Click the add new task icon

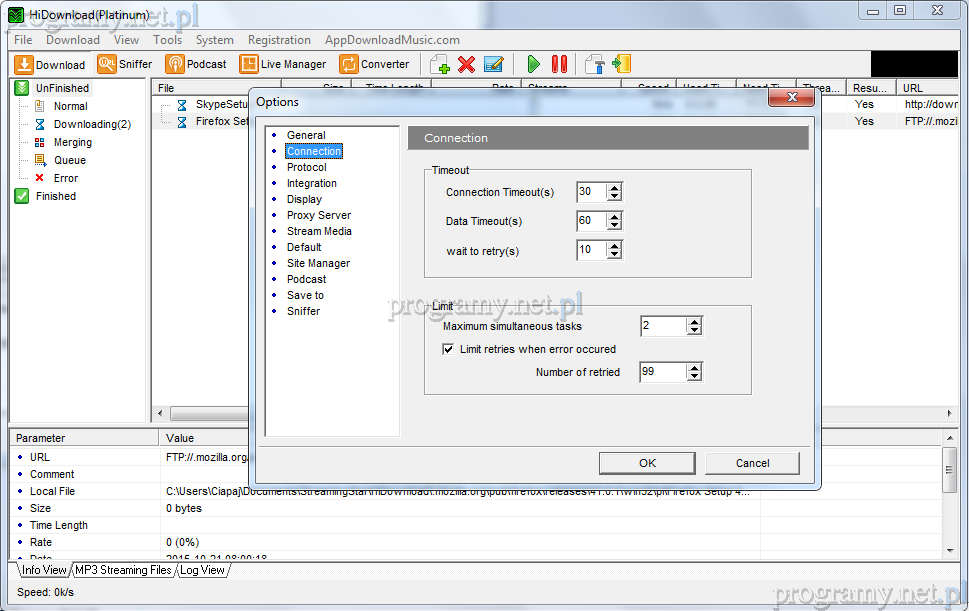pos(440,64)
